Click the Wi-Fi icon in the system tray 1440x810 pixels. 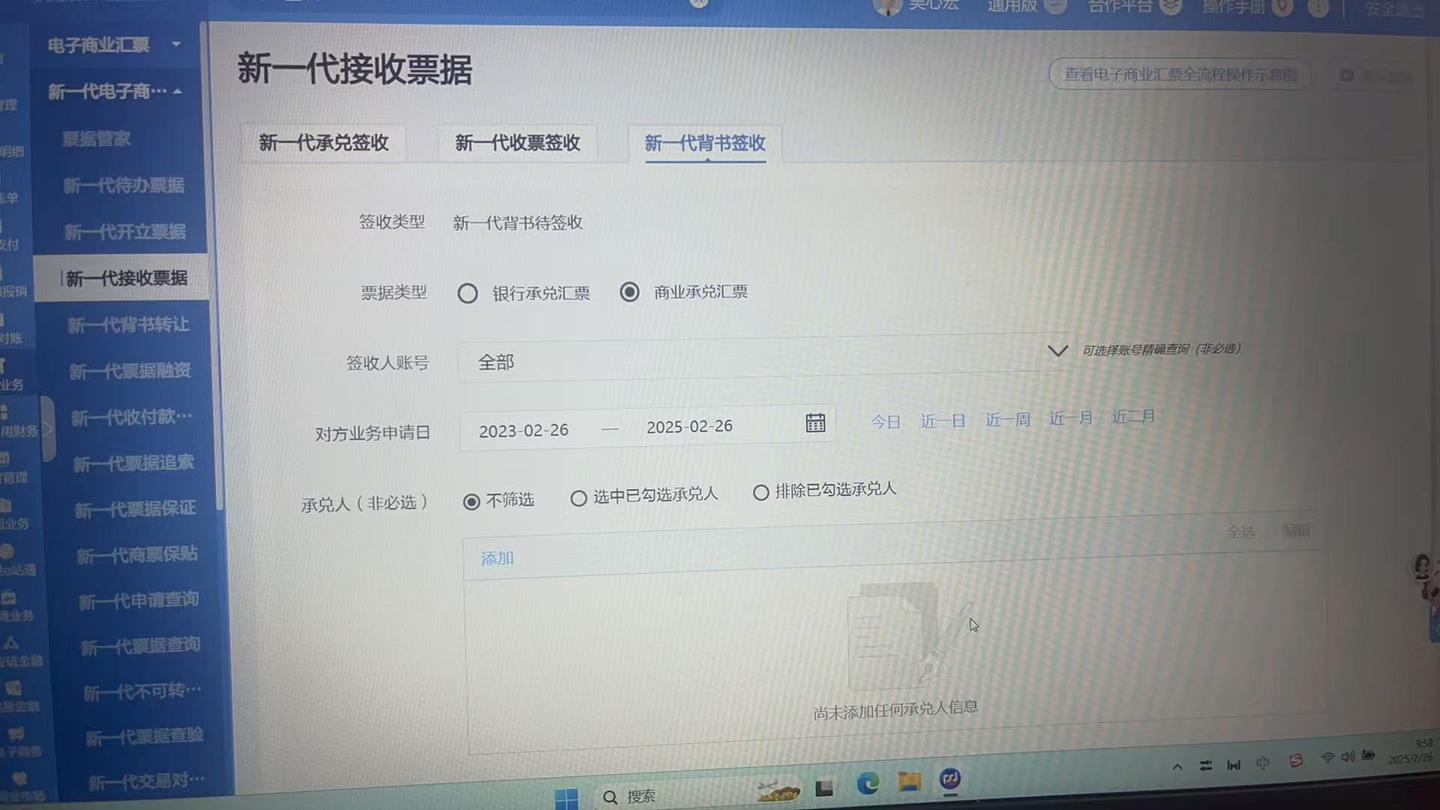(x=1328, y=758)
